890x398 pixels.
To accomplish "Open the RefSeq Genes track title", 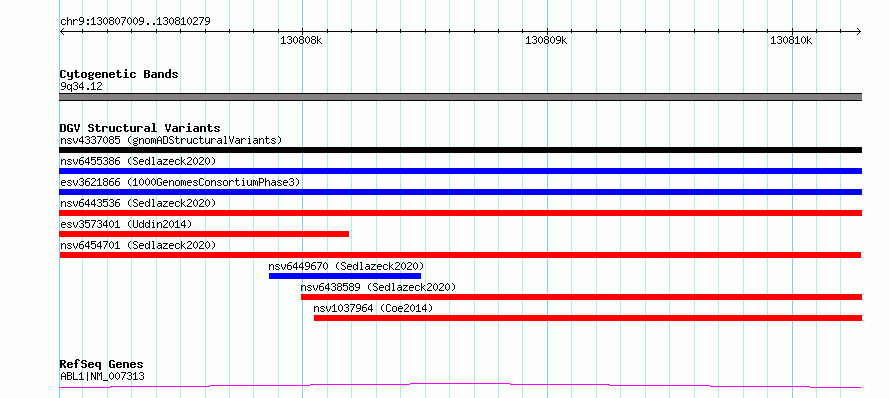I will [x=102, y=365].
